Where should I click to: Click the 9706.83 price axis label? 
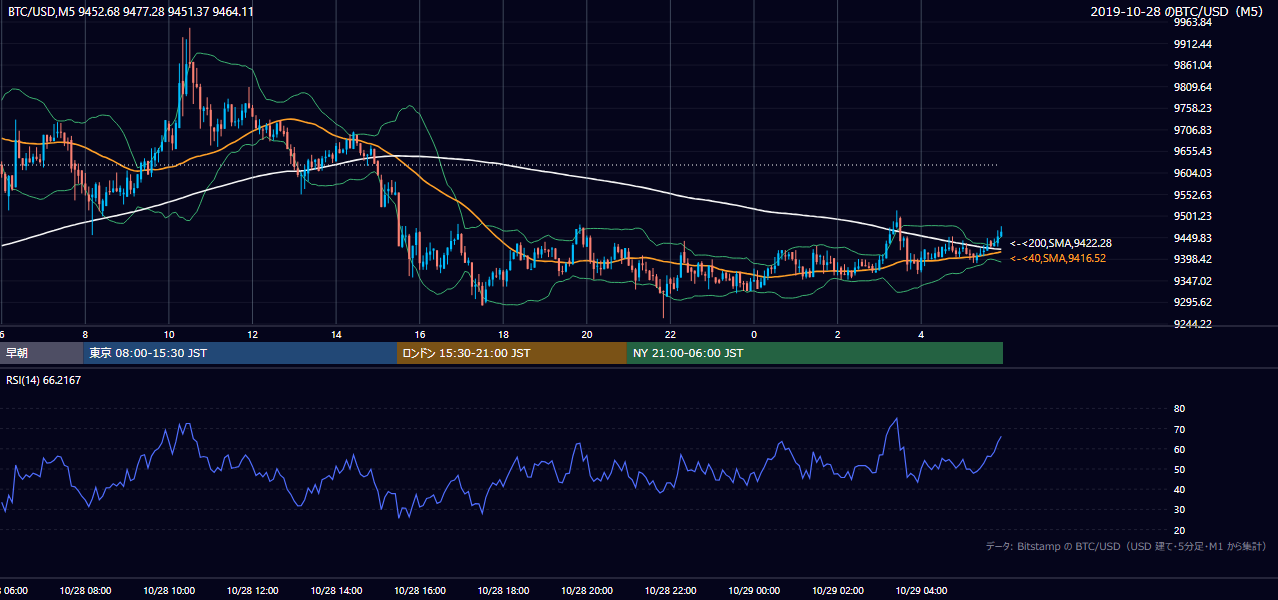[1193, 130]
